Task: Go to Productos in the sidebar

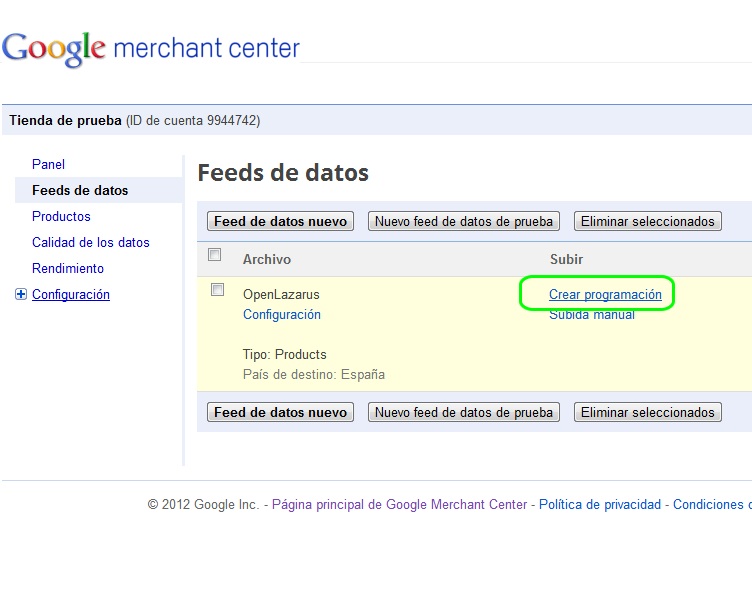Action: pos(61,216)
